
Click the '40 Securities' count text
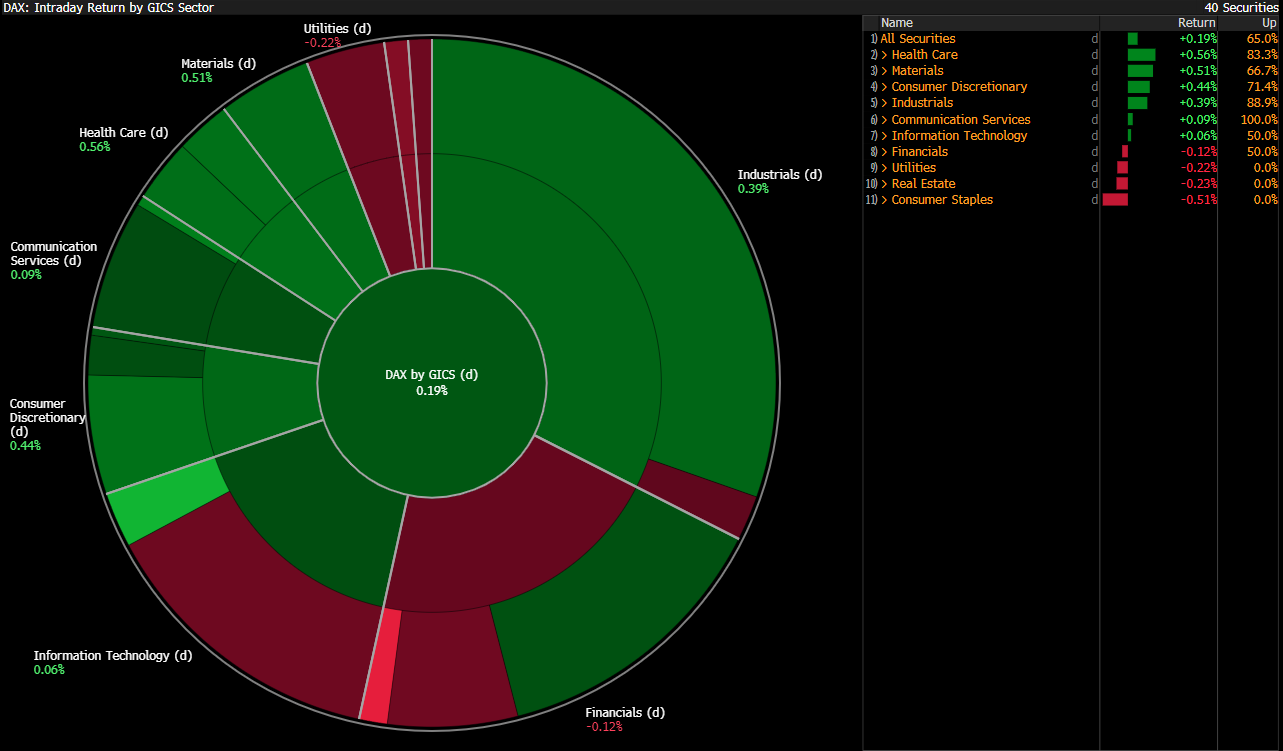[1241, 7]
